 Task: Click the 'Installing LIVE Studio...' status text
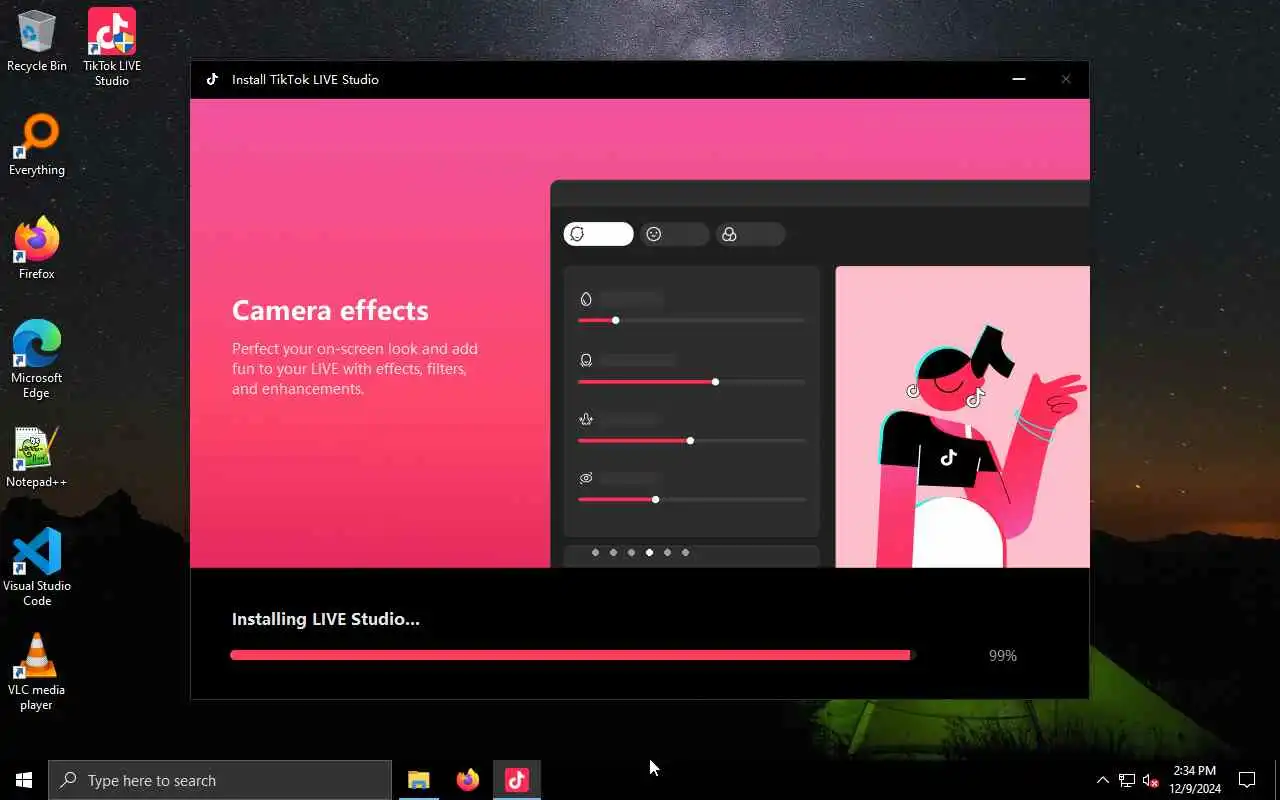click(x=326, y=619)
